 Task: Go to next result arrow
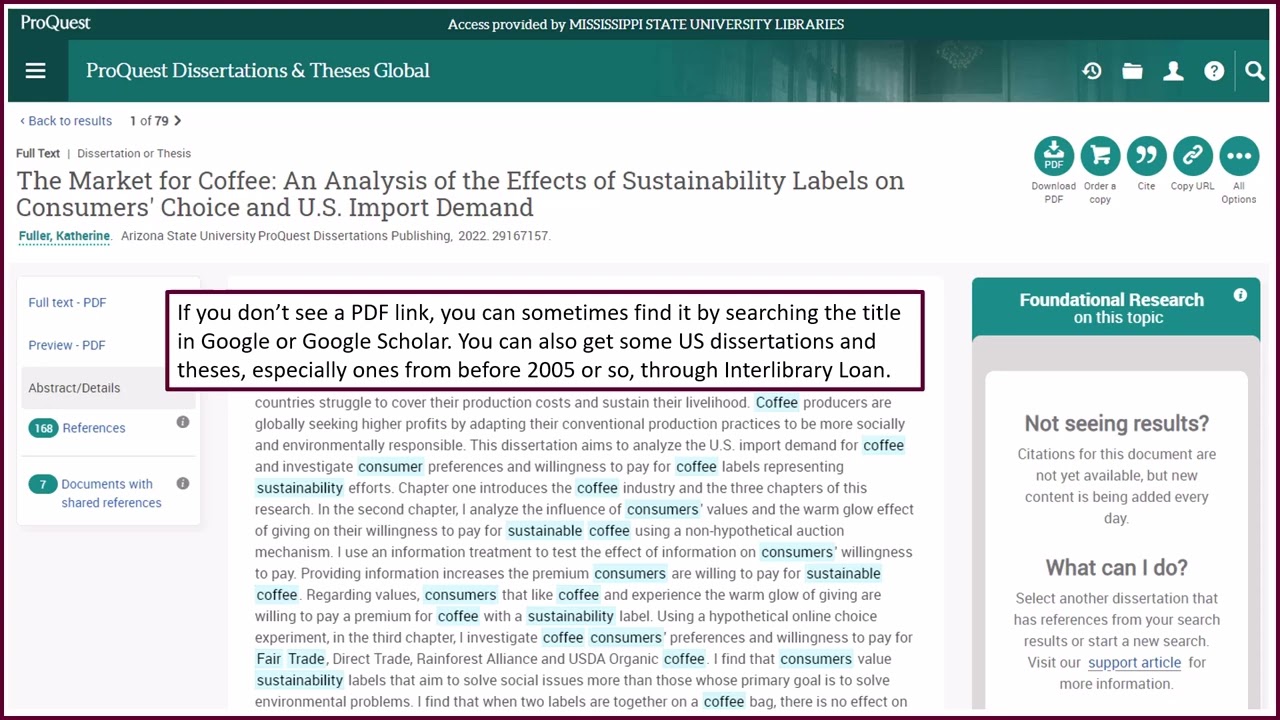178,121
